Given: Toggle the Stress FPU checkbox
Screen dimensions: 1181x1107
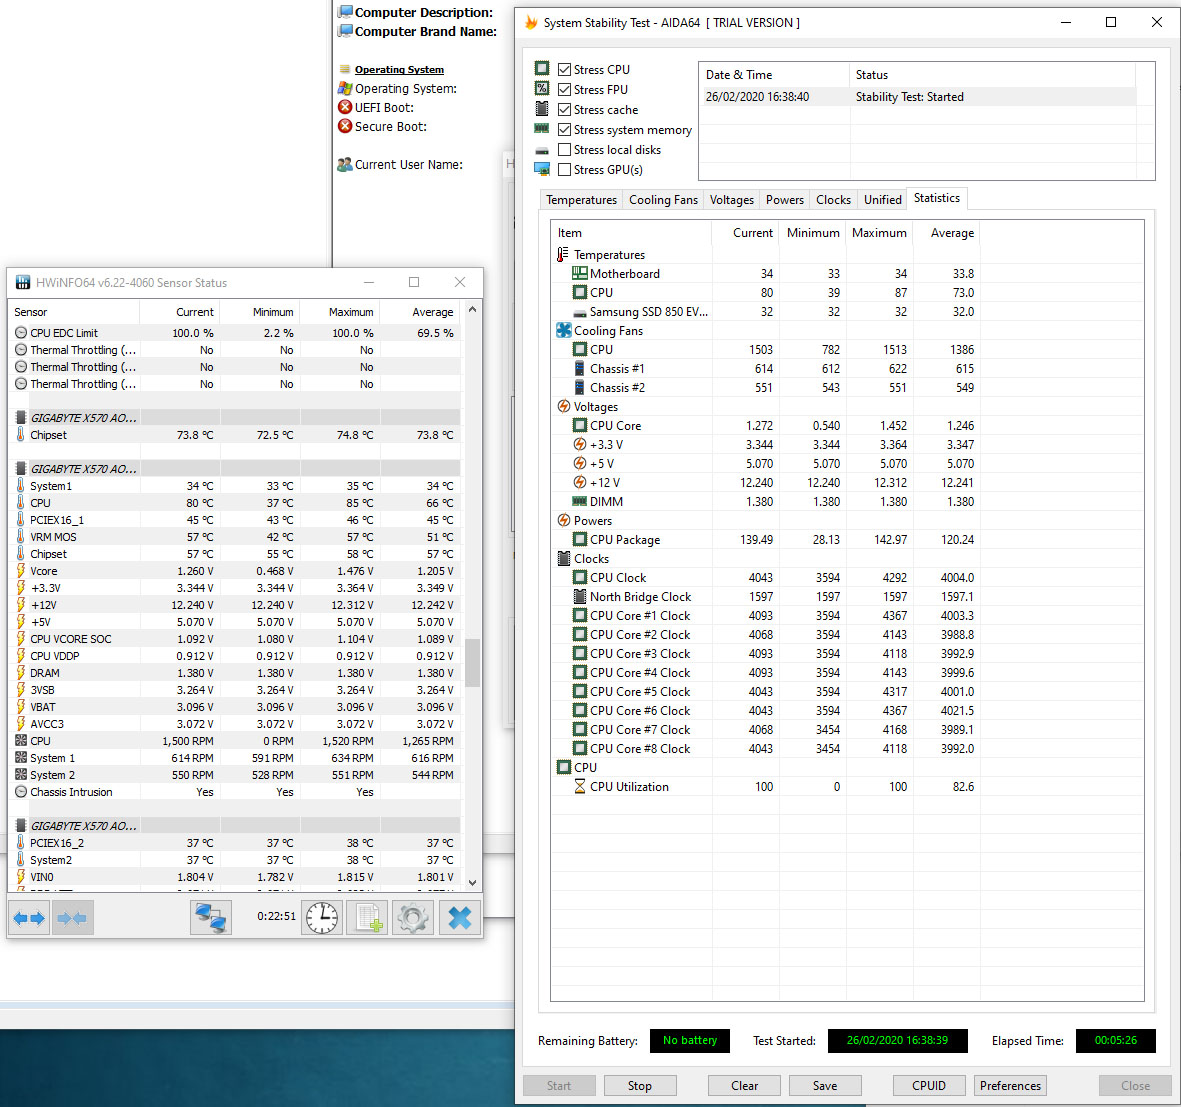Looking at the screenshot, I should coord(564,90).
